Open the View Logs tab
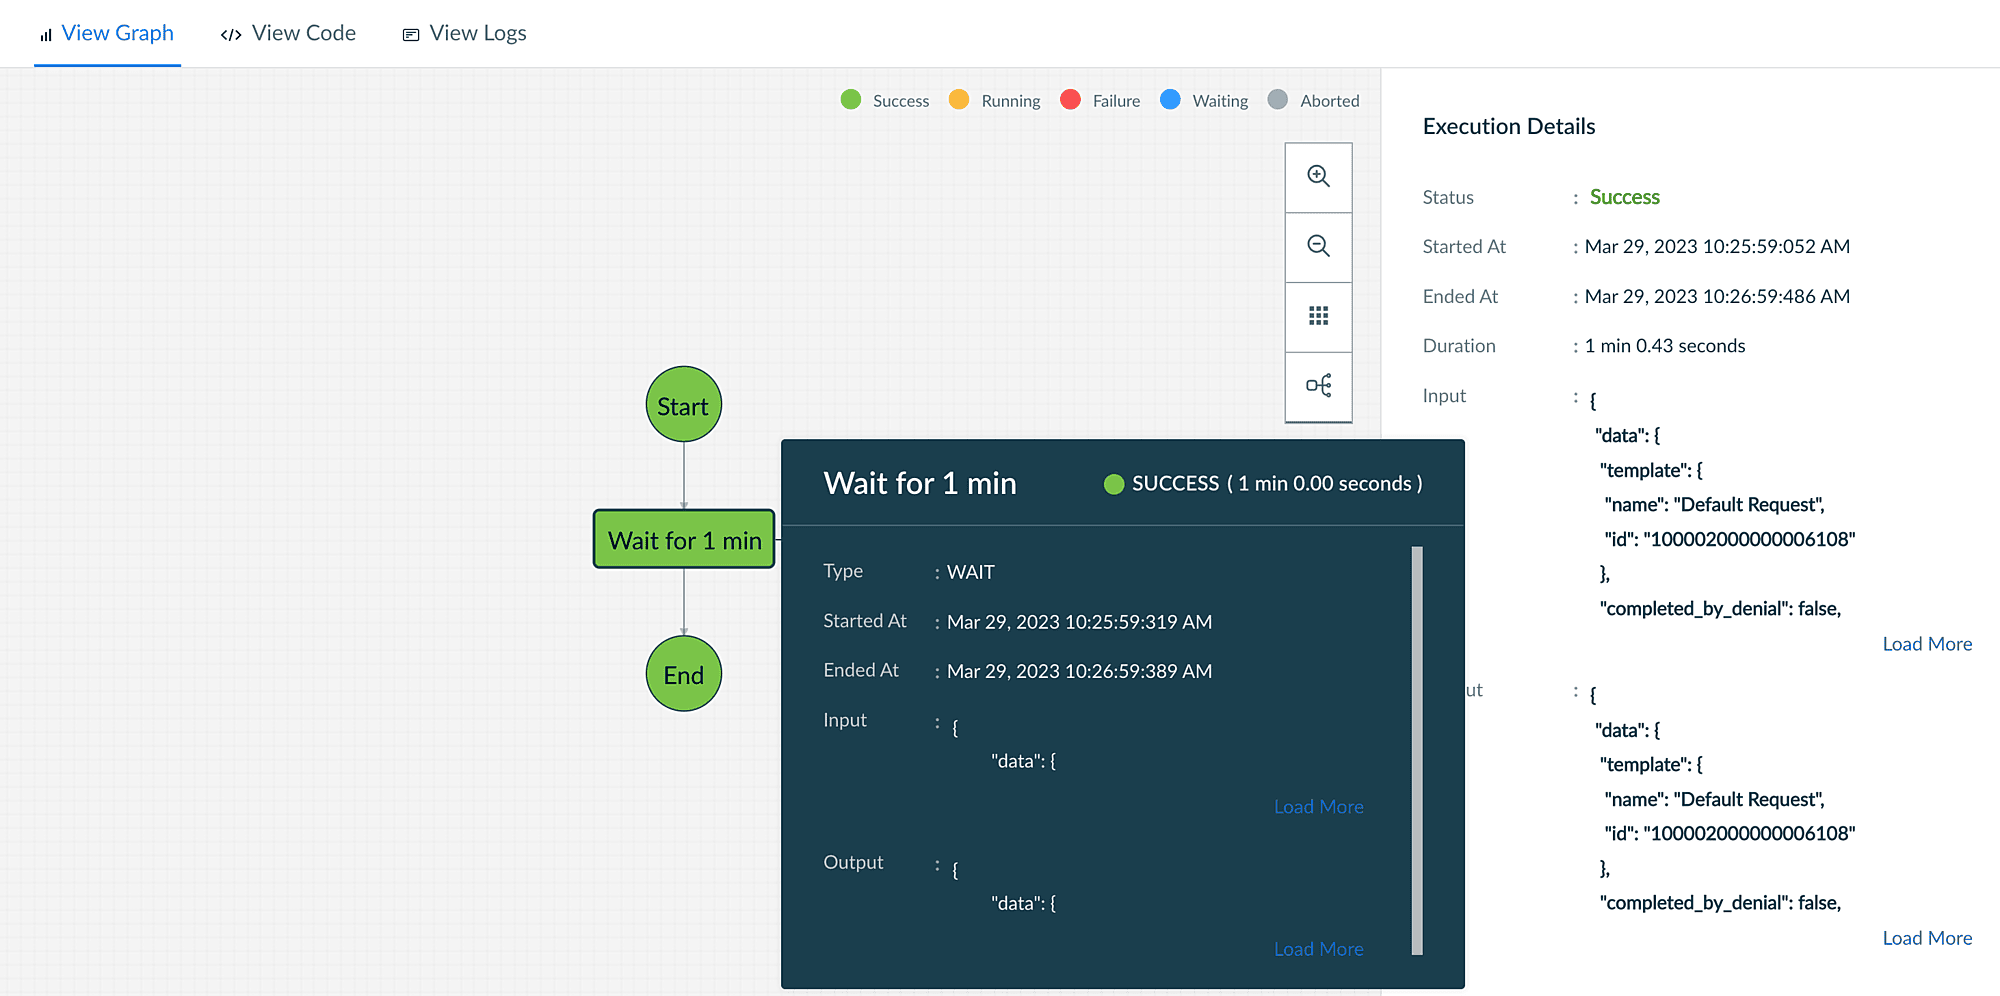The height and width of the screenshot is (996, 2000). [x=464, y=33]
